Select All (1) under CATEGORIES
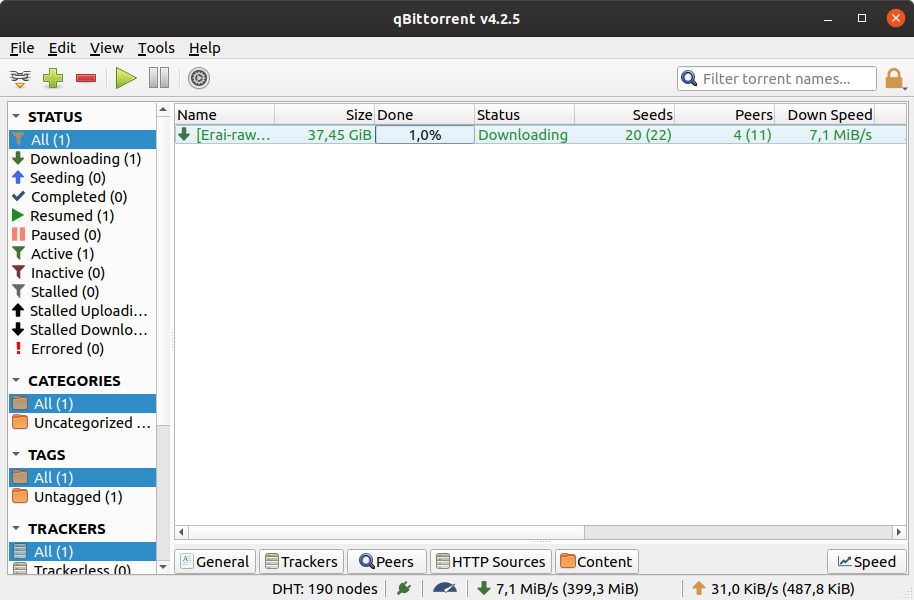 pos(83,403)
